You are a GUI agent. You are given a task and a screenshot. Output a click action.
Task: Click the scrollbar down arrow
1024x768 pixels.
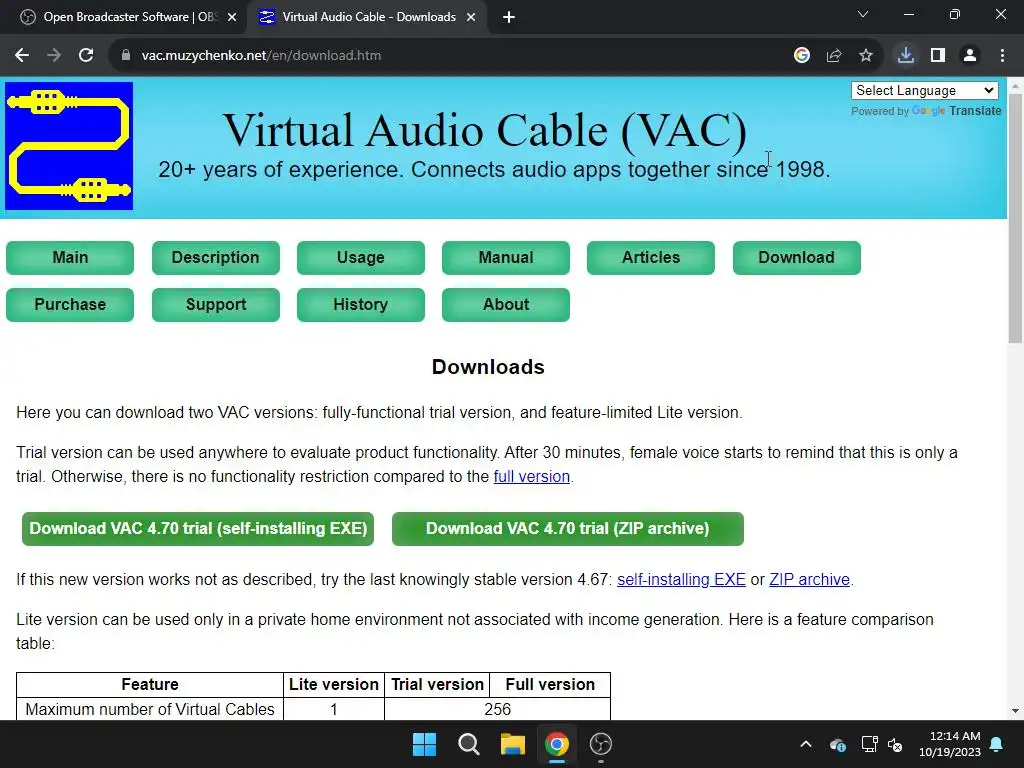click(1016, 711)
